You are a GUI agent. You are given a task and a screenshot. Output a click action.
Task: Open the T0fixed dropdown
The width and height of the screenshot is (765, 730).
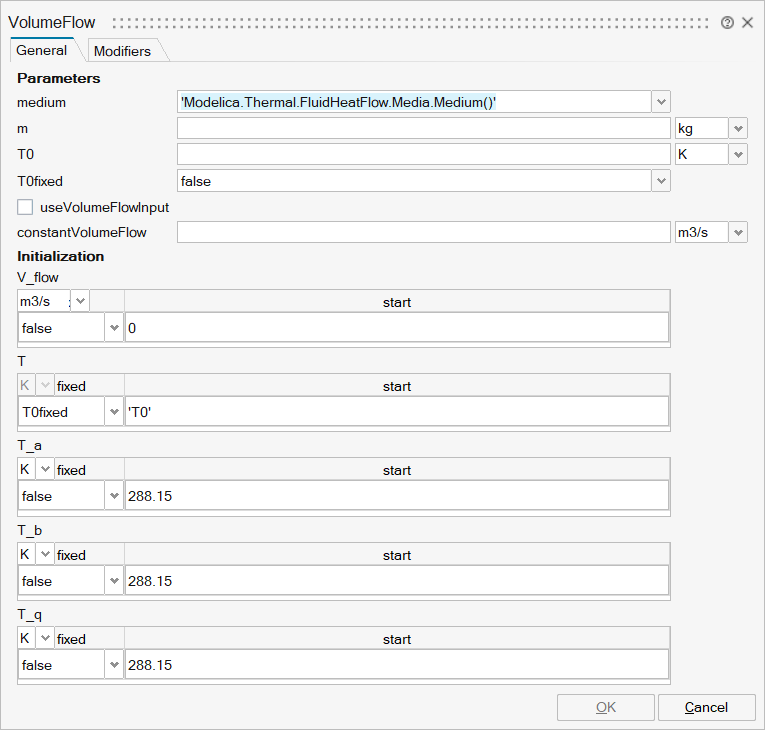(660, 181)
